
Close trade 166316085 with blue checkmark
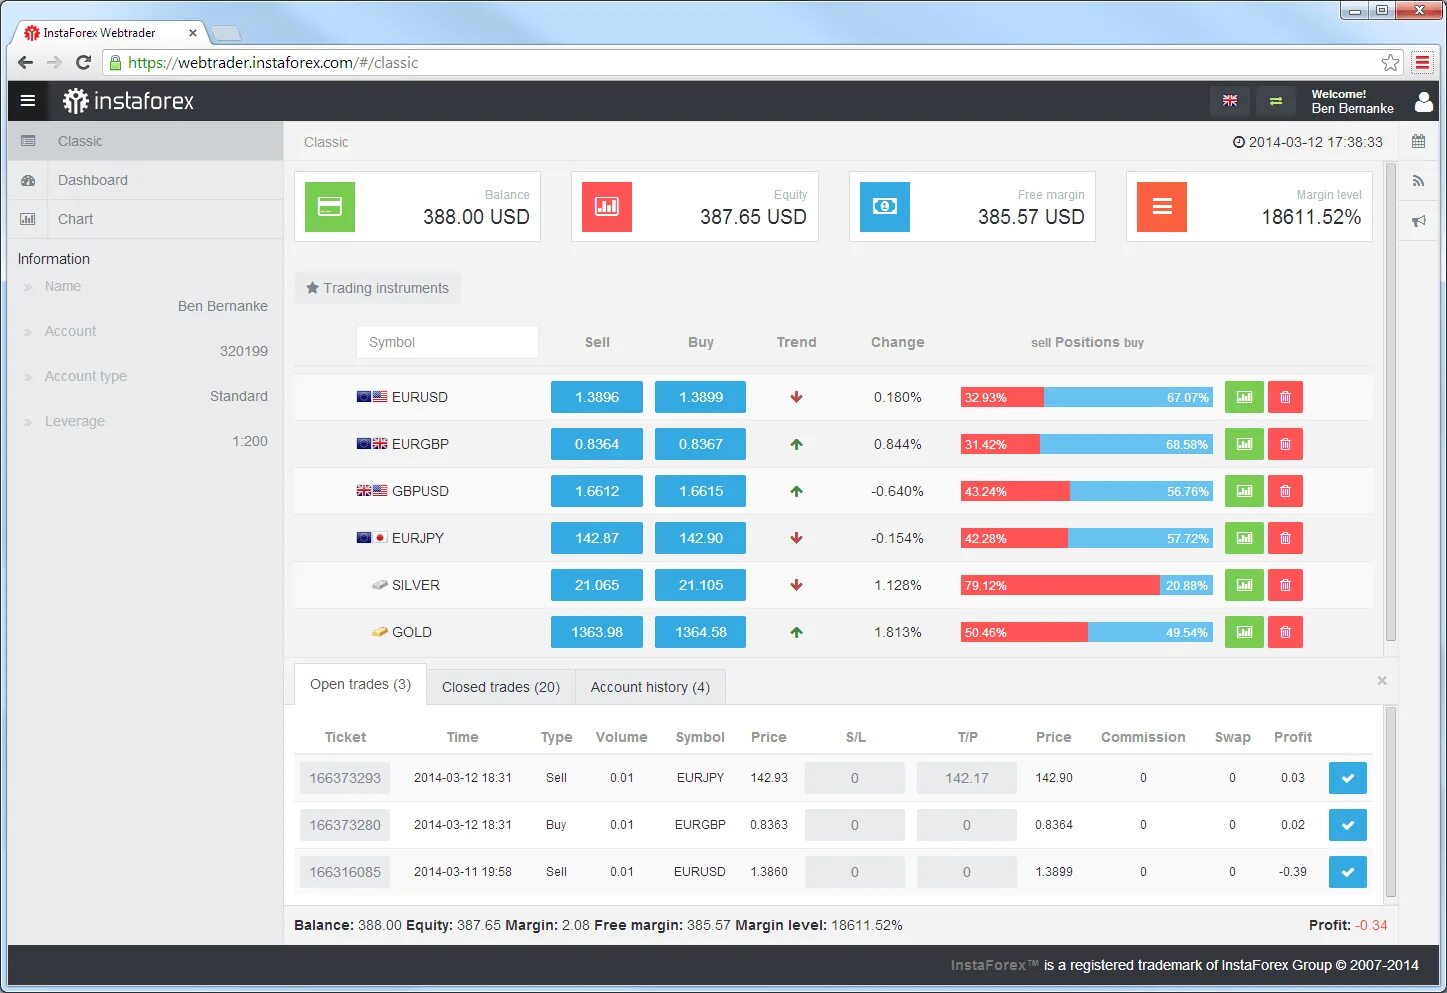click(x=1348, y=872)
